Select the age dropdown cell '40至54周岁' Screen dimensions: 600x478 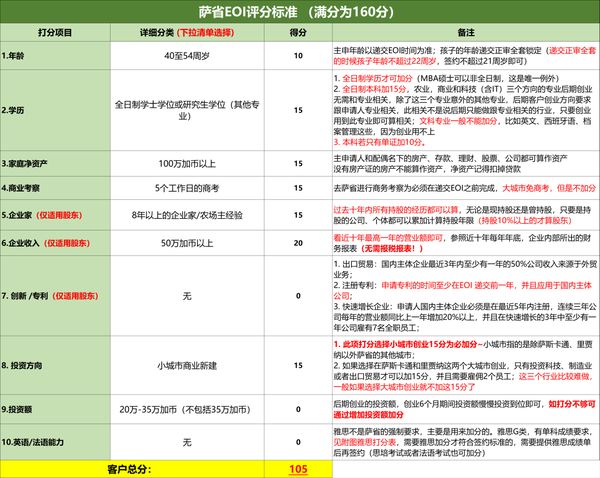[x=187, y=56]
